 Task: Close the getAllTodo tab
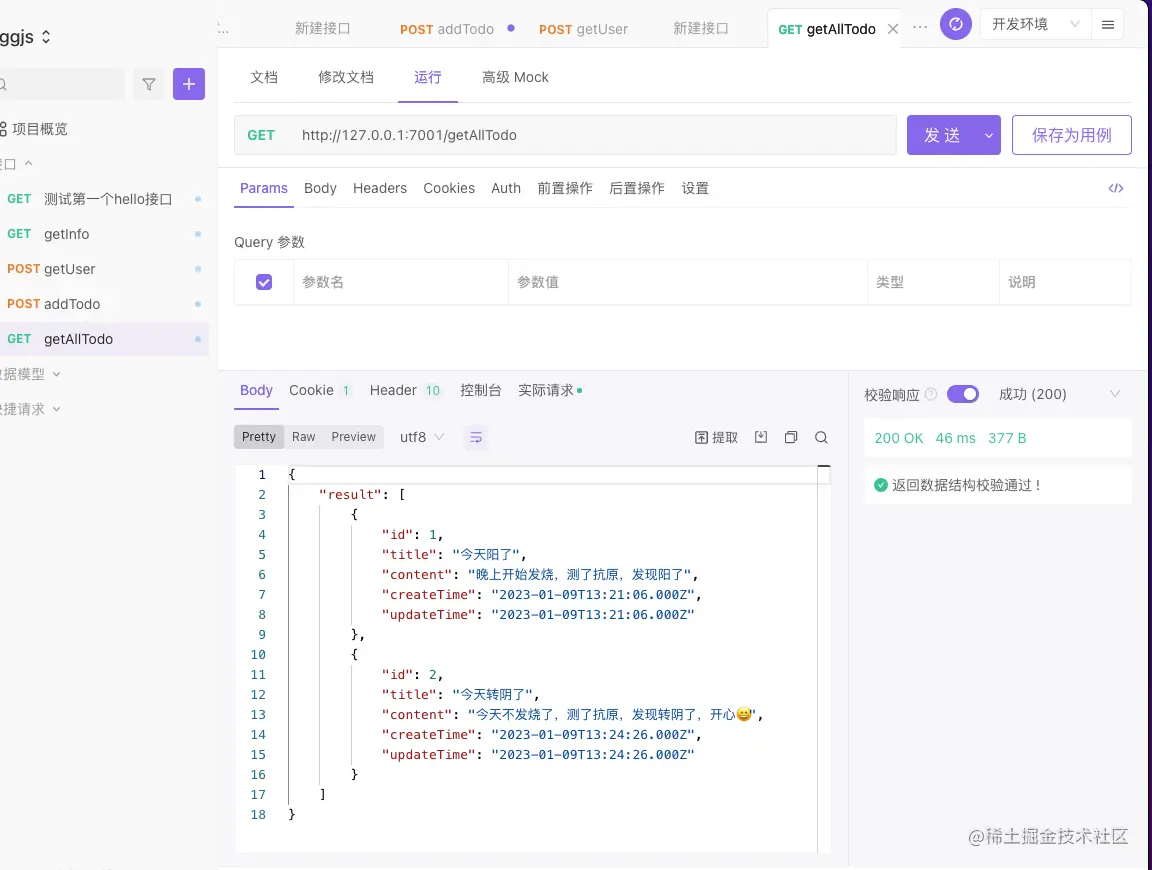pos(893,29)
